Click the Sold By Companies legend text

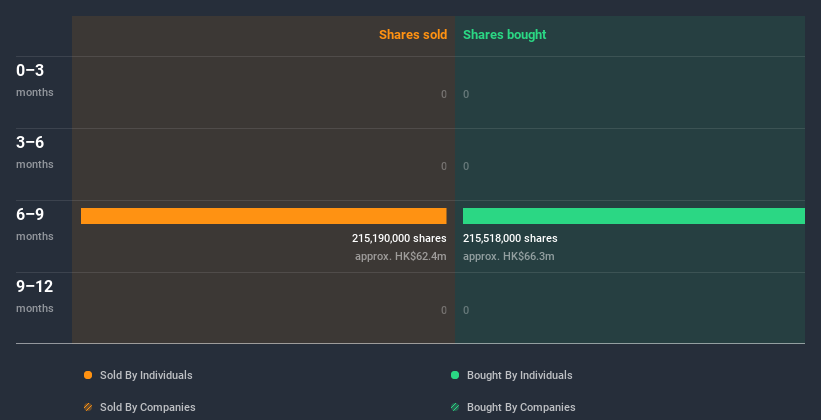148,407
